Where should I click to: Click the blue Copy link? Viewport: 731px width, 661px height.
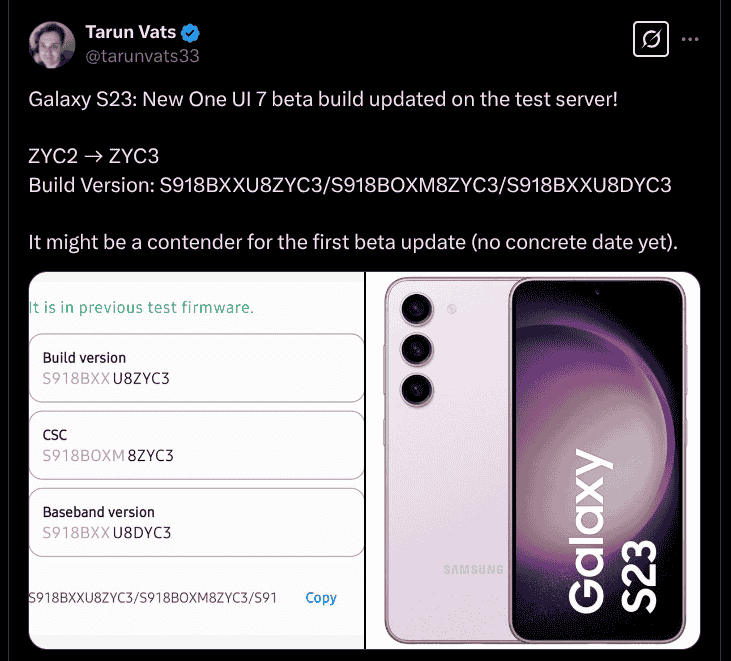[x=321, y=598]
